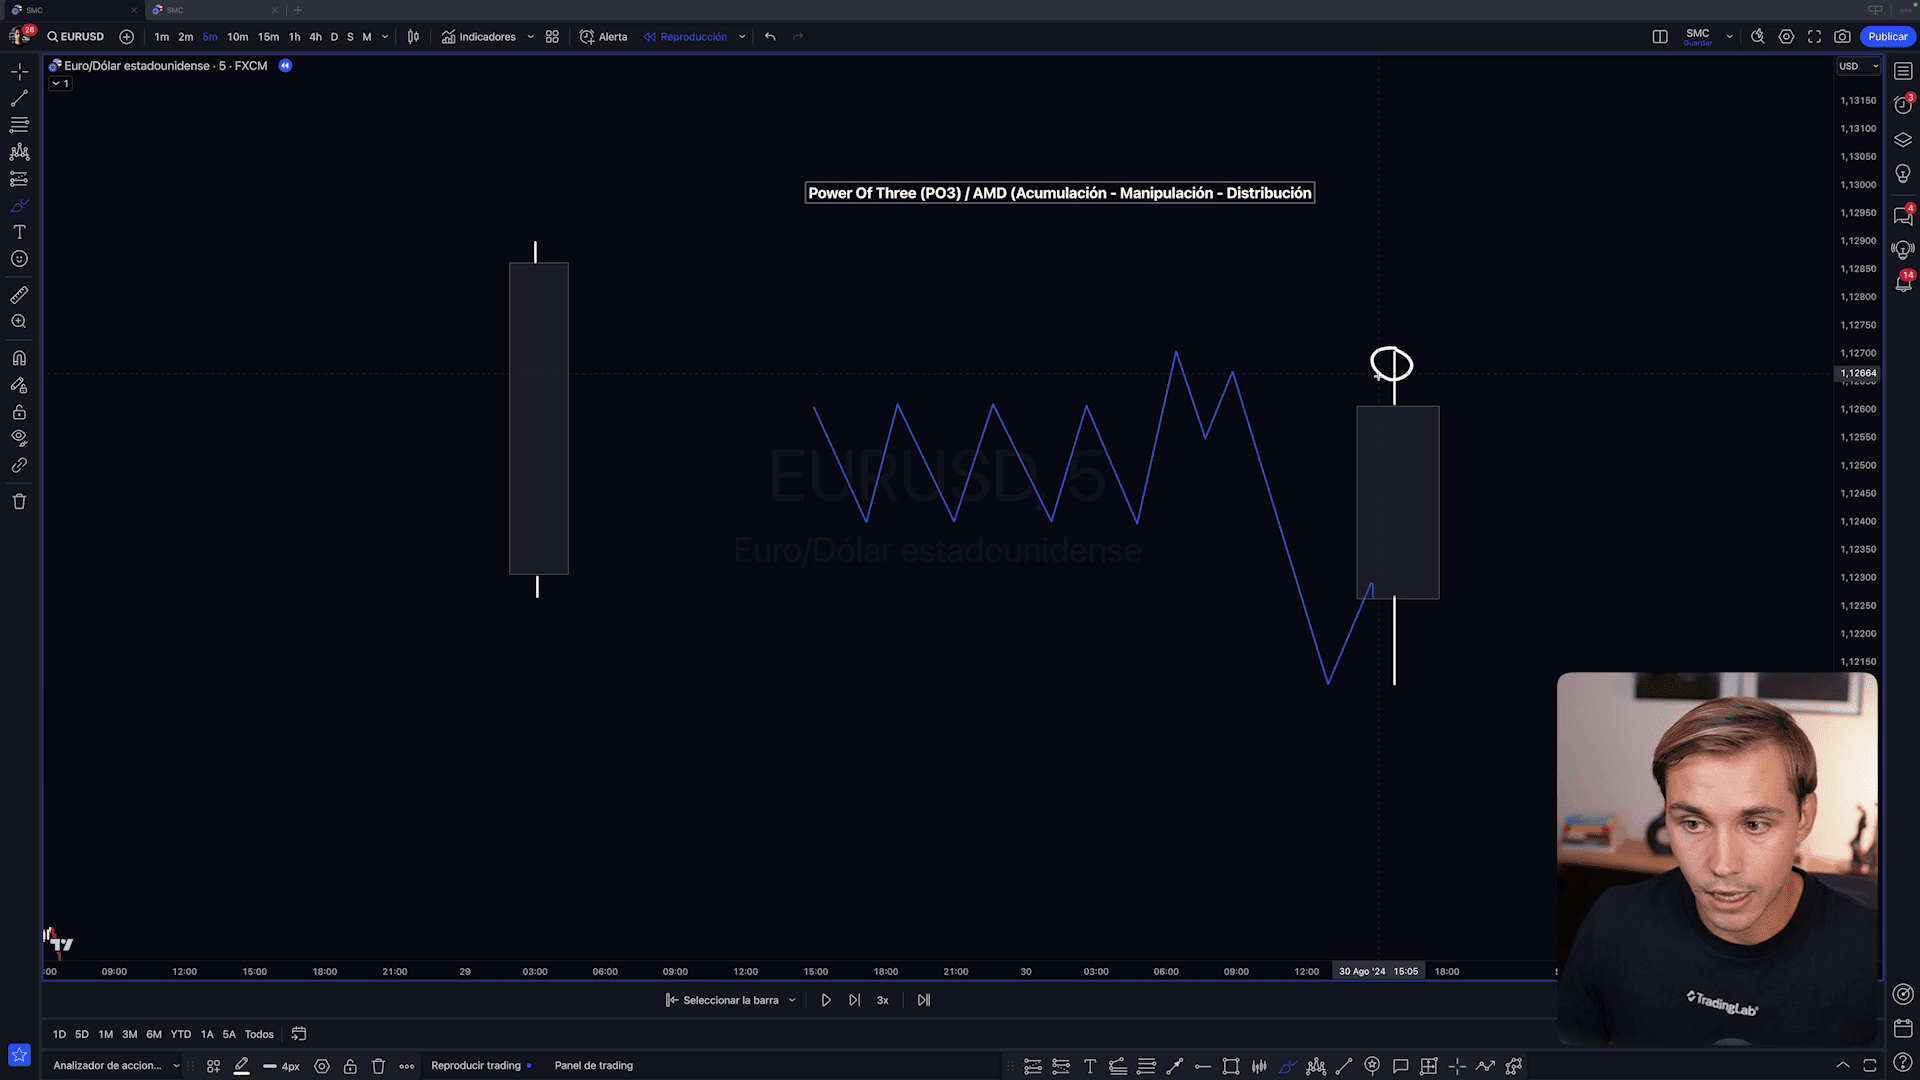This screenshot has height=1080, width=1920.
Task: Click the magnet mode icon
Action: [19, 358]
